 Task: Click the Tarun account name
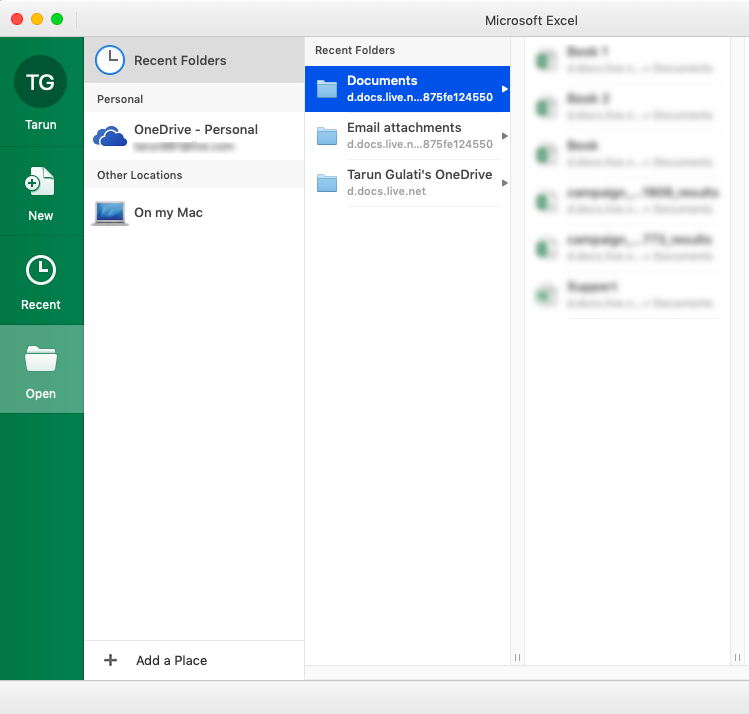(x=41, y=125)
